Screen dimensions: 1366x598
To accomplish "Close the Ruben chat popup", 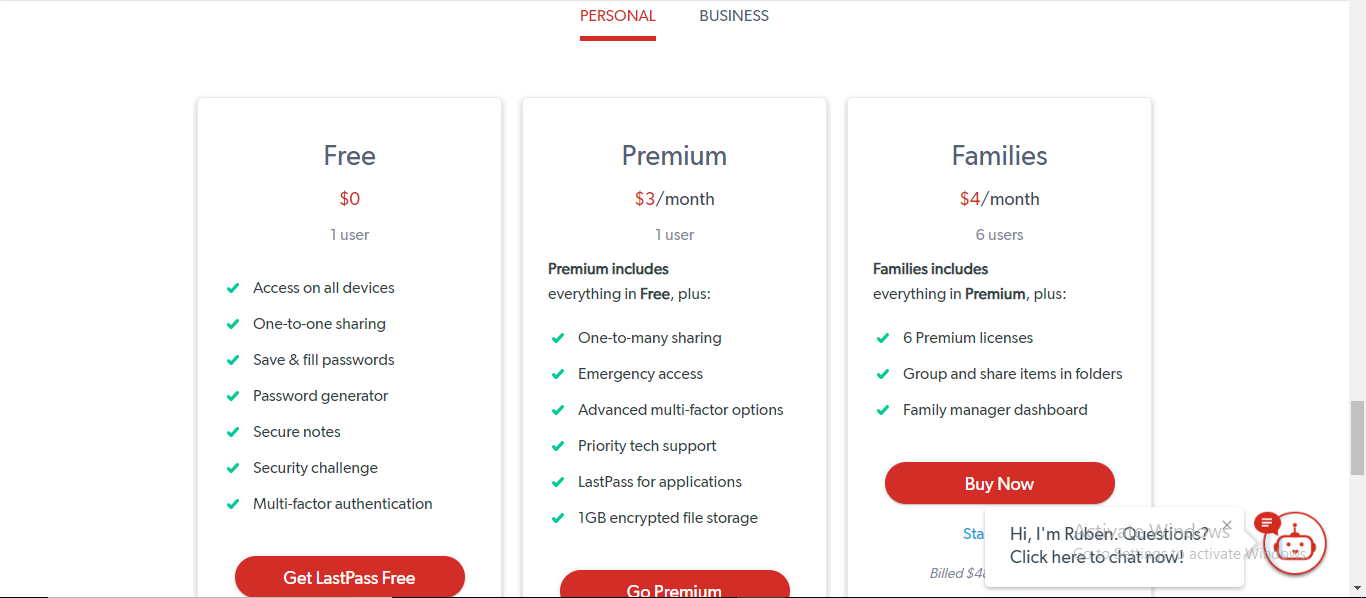I will (1227, 524).
